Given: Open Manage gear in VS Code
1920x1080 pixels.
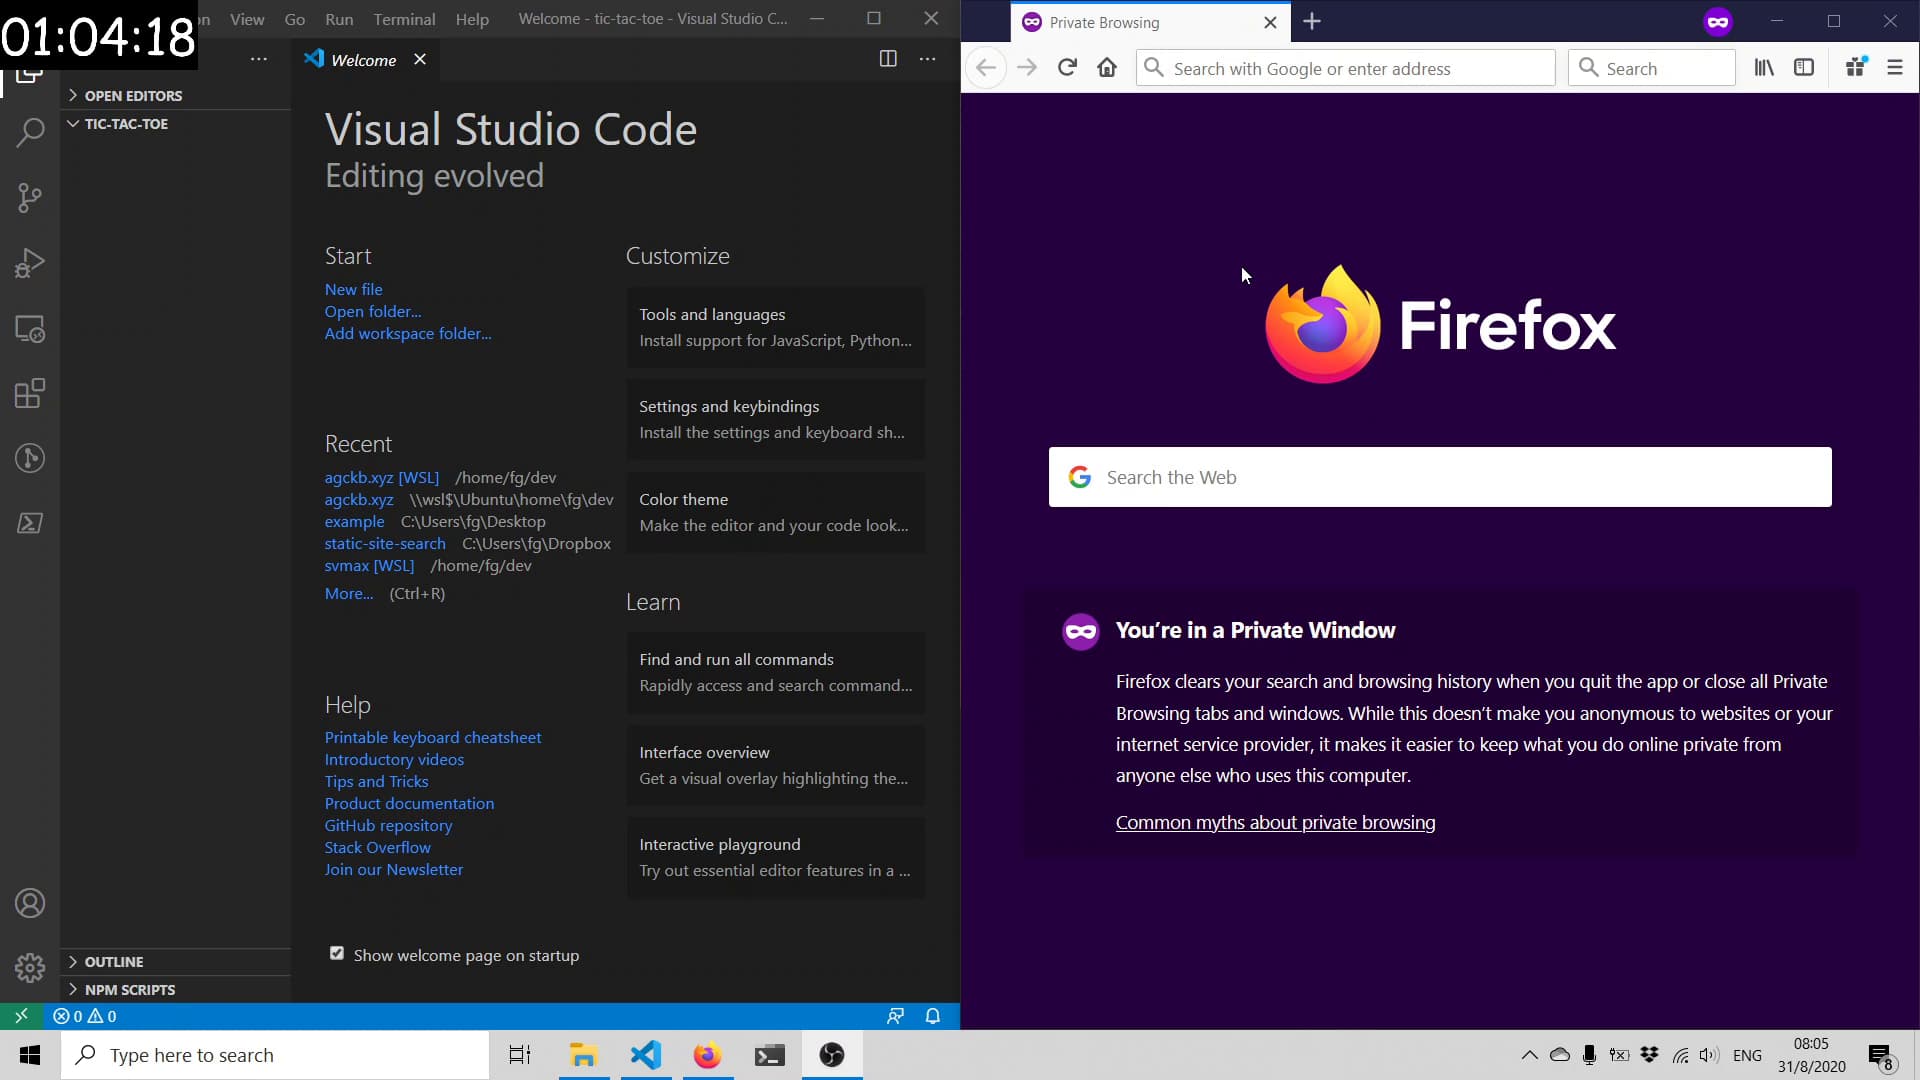Looking at the screenshot, I should (30, 968).
